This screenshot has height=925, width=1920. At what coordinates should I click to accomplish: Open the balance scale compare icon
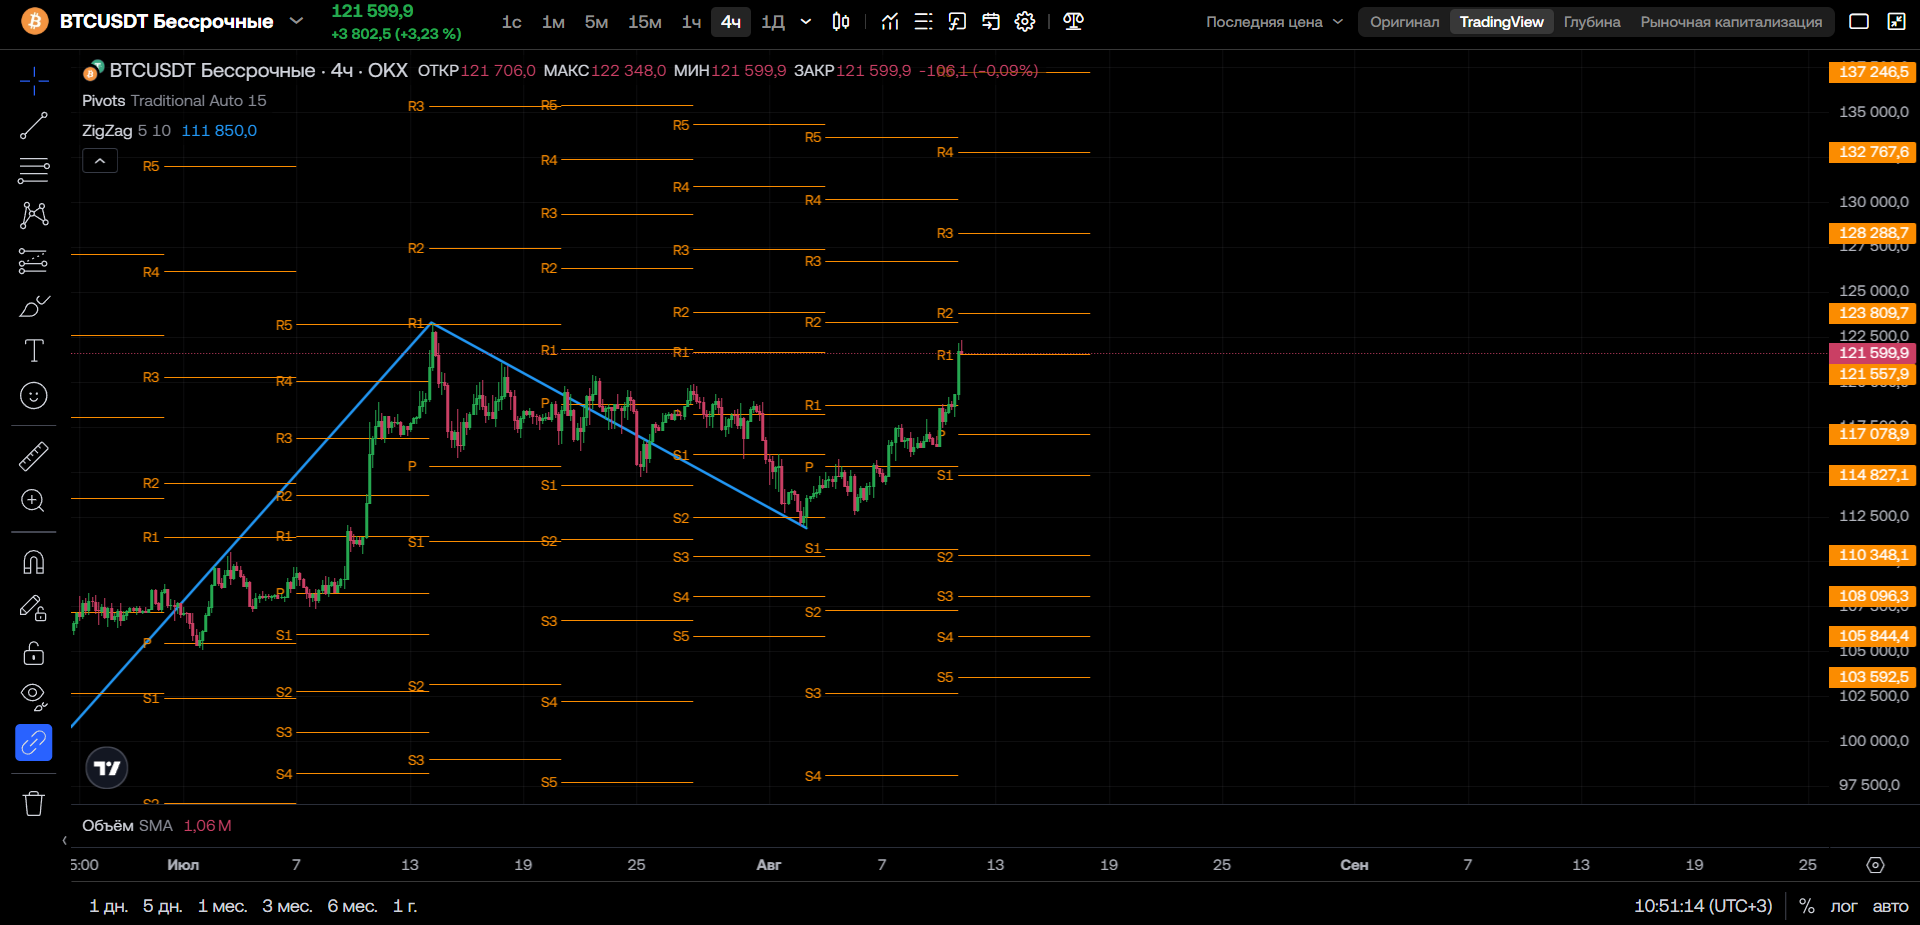click(x=1073, y=22)
